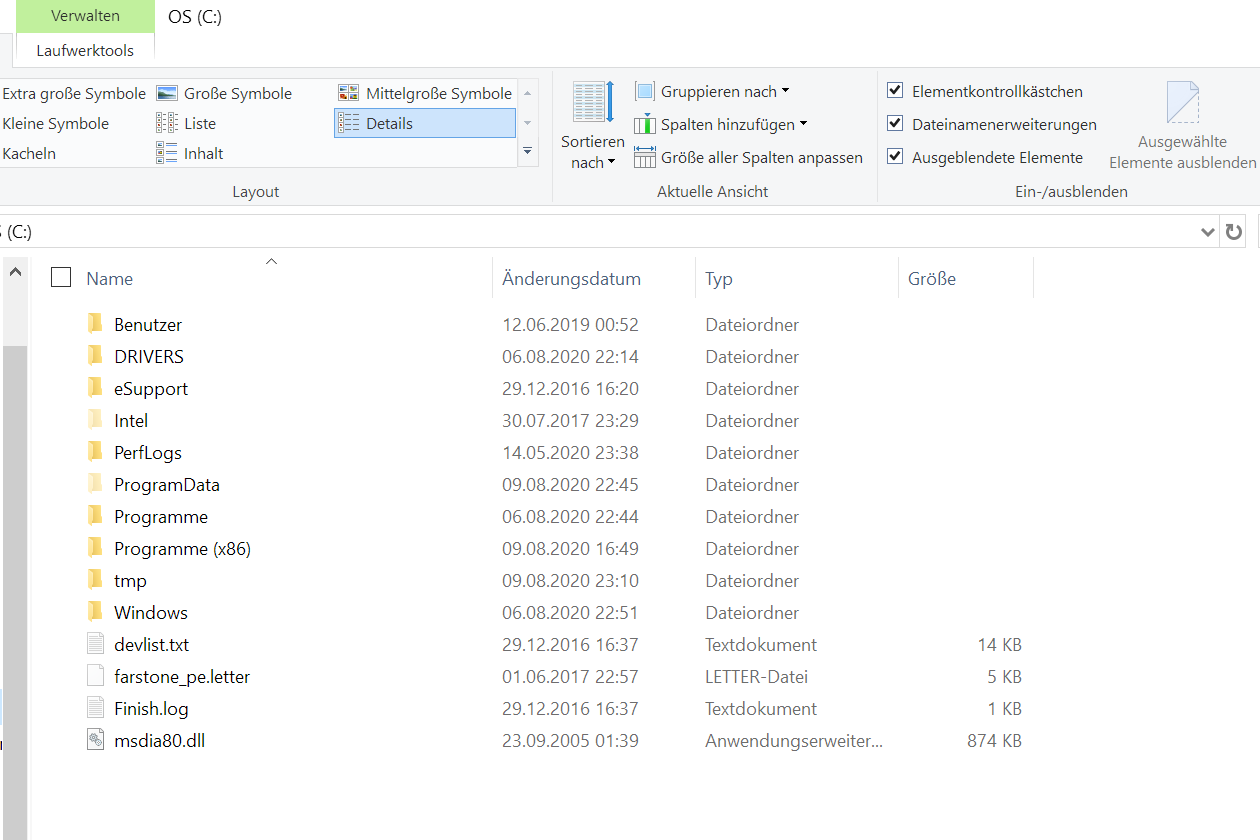Click the Intel folder icon

tap(95, 420)
